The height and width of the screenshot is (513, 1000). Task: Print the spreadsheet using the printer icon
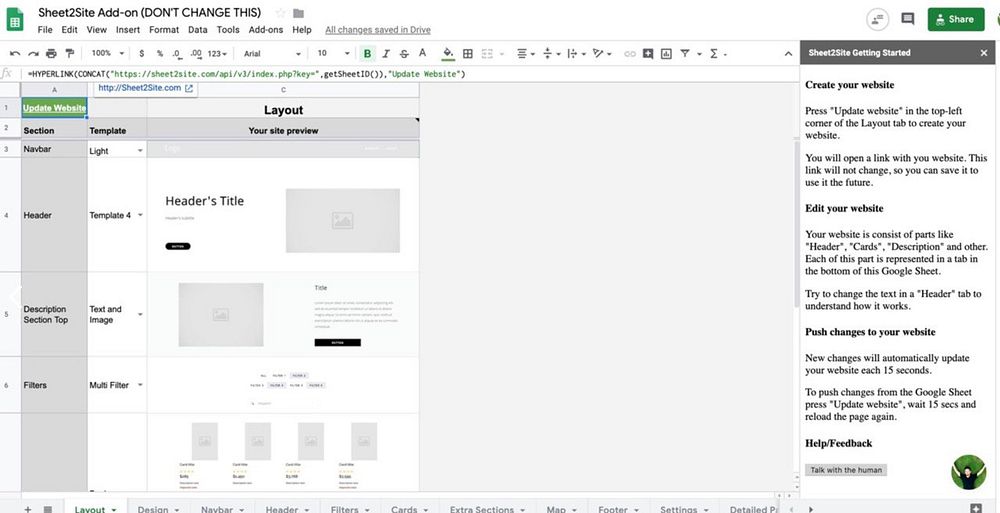51,54
